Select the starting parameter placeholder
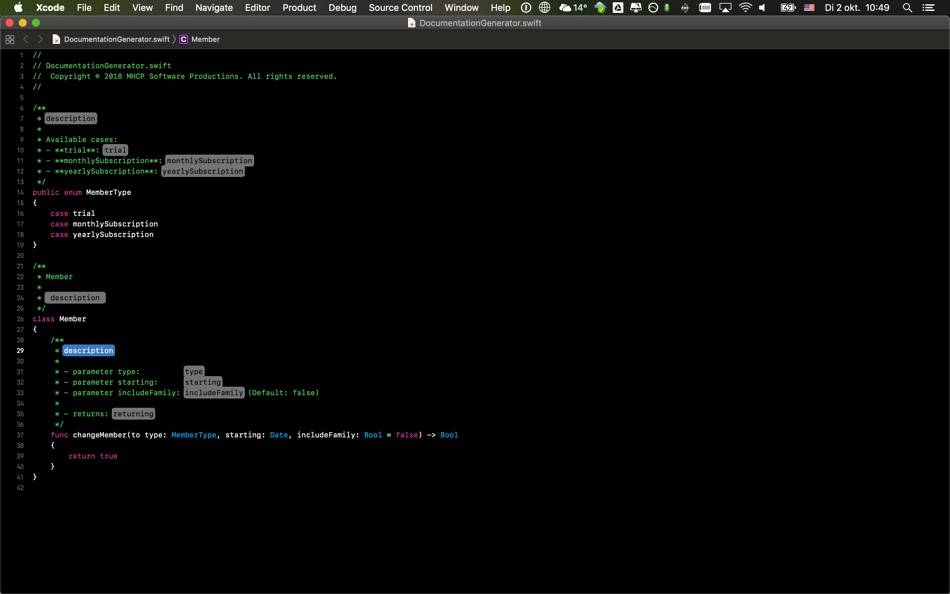 tap(203, 382)
